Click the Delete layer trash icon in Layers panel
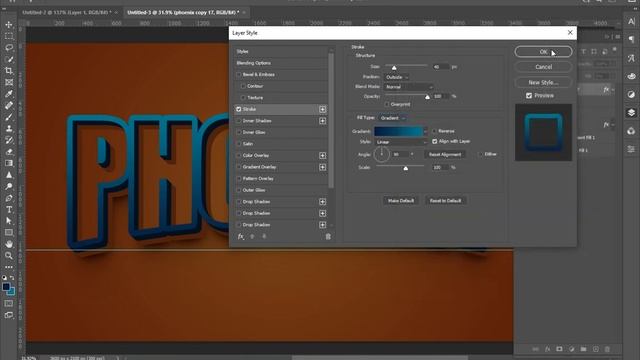640x360 pixels. coord(607,349)
